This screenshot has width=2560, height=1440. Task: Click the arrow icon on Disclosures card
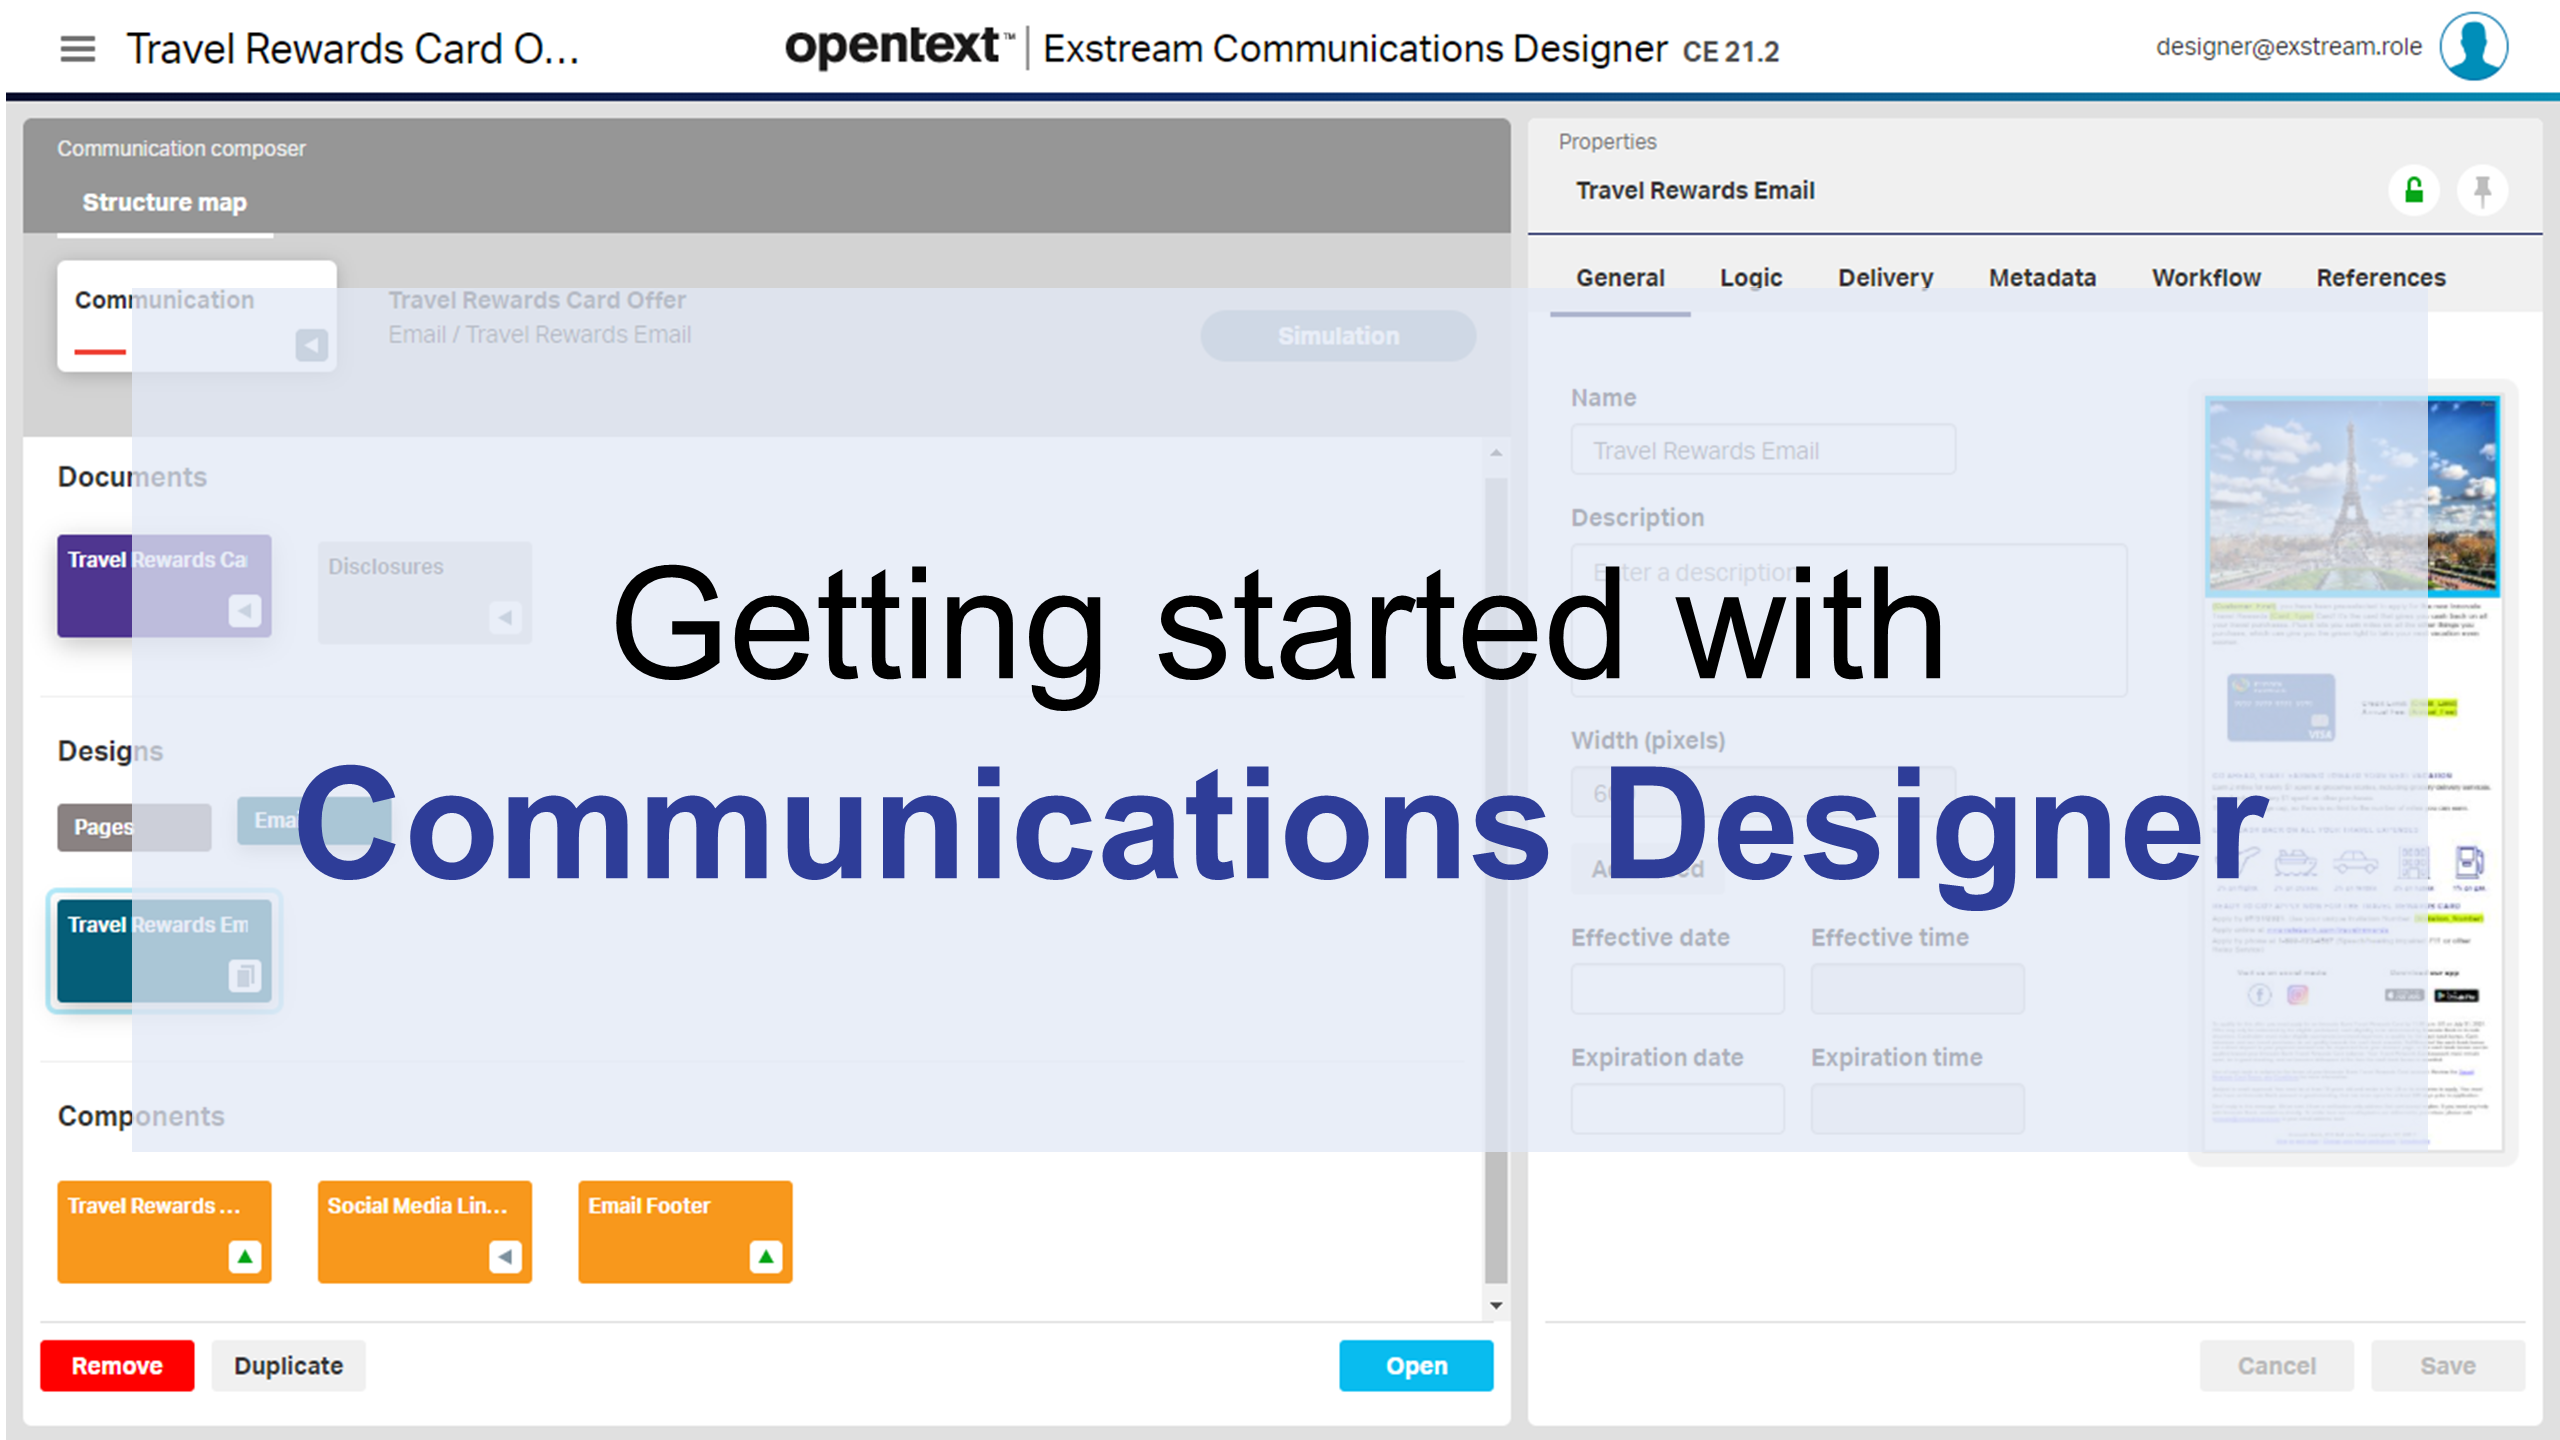505,617
